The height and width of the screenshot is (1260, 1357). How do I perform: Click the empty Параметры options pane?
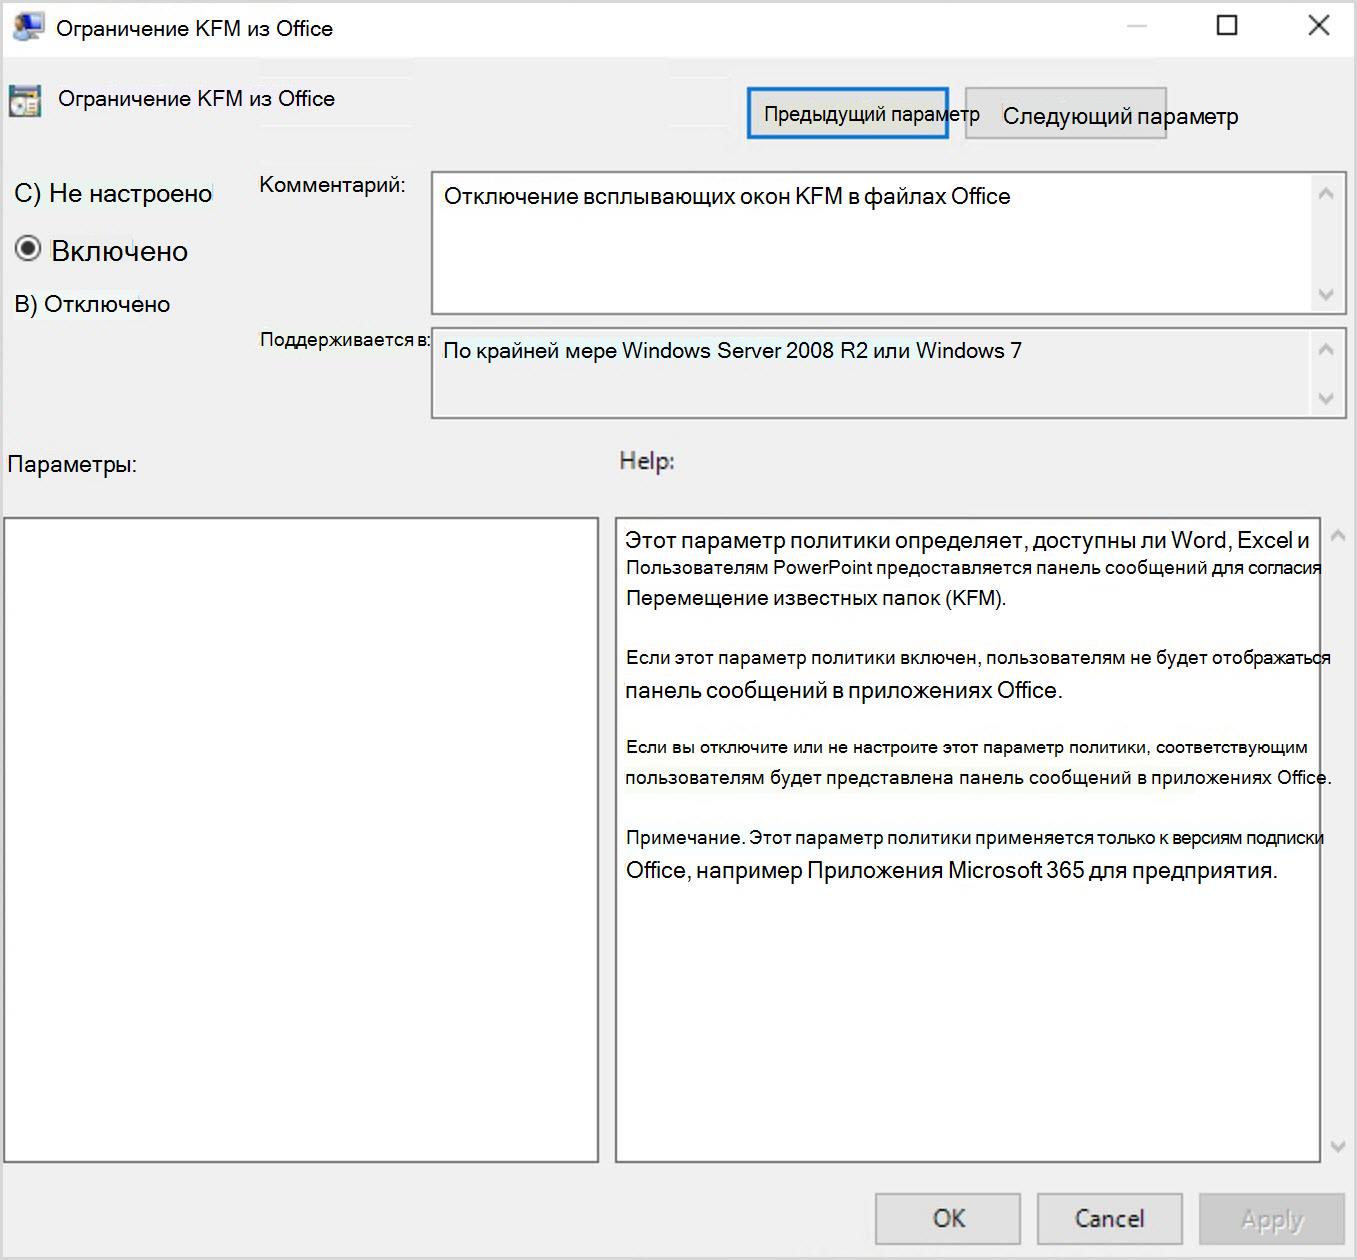point(301,840)
